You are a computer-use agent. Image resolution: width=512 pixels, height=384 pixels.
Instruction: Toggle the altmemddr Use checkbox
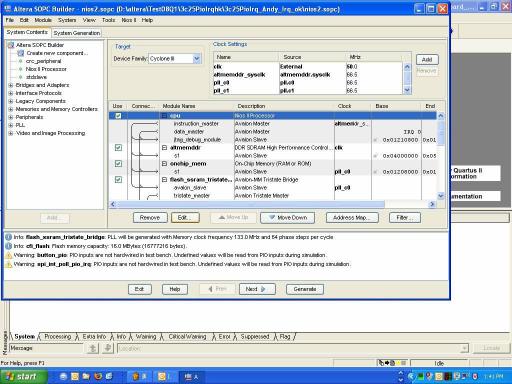coord(118,148)
